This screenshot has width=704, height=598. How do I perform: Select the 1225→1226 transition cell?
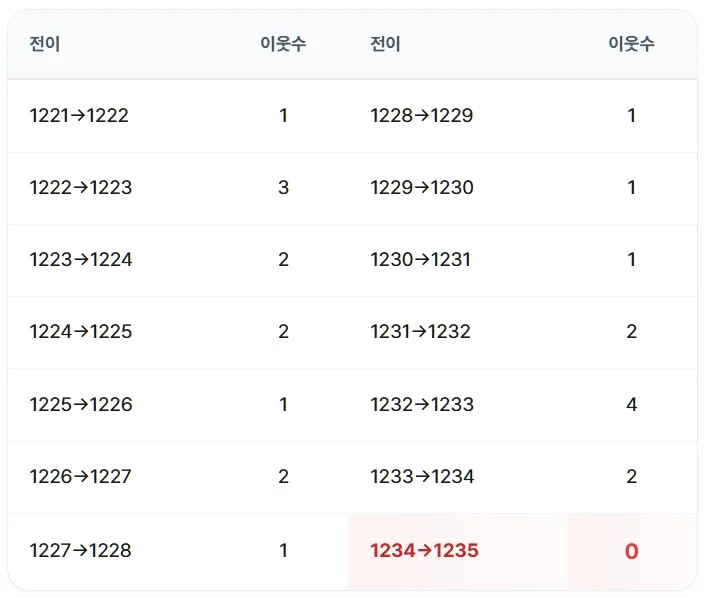point(81,405)
